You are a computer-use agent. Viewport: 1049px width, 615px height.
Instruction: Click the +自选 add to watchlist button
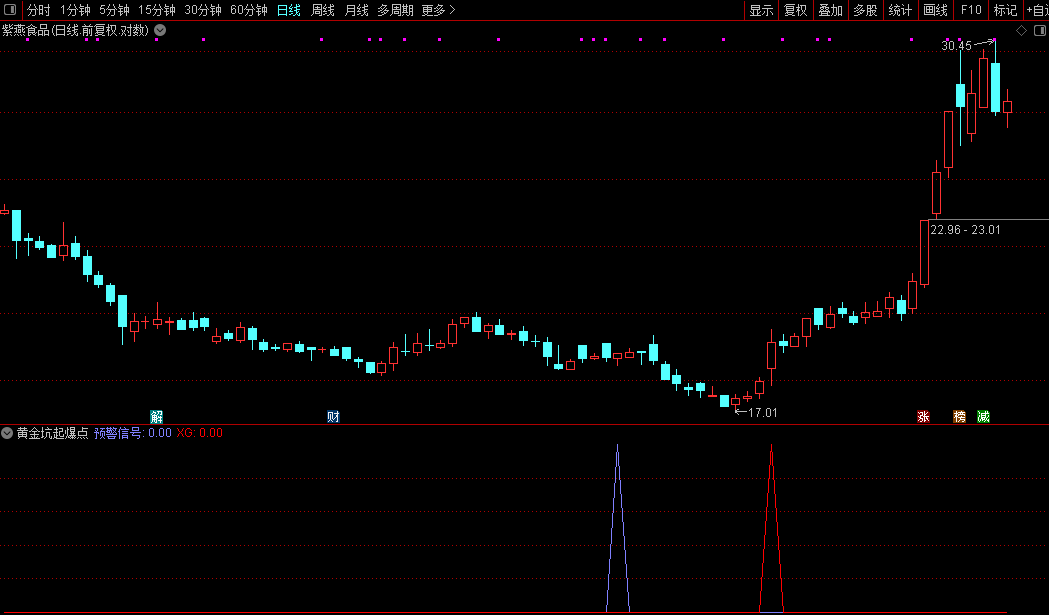[1037, 10]
